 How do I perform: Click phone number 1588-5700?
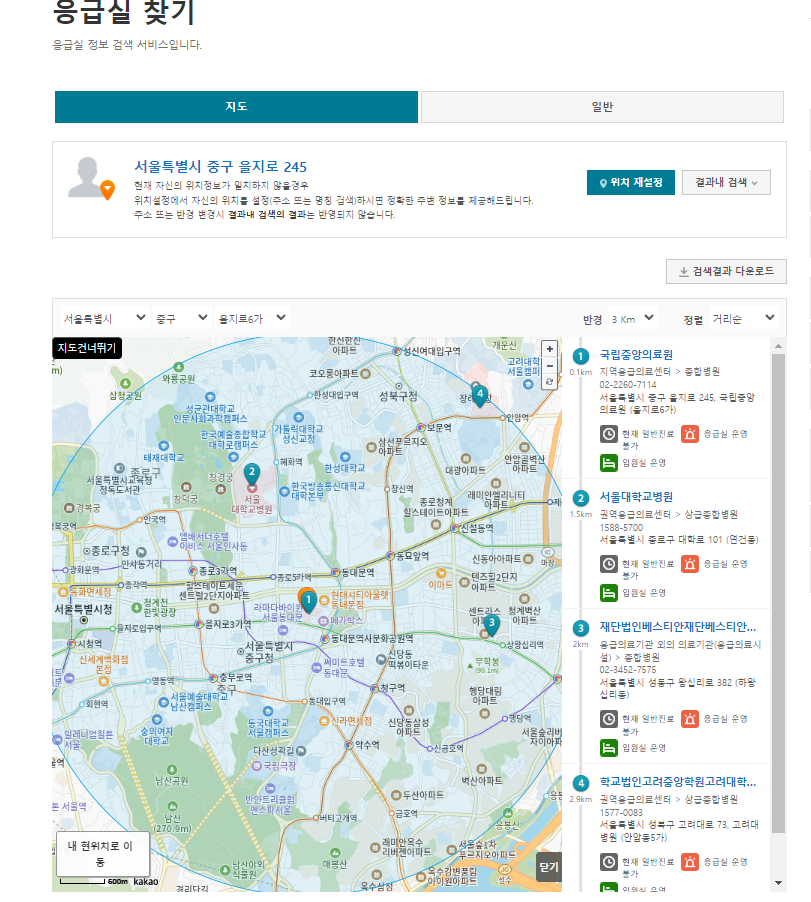621,527
